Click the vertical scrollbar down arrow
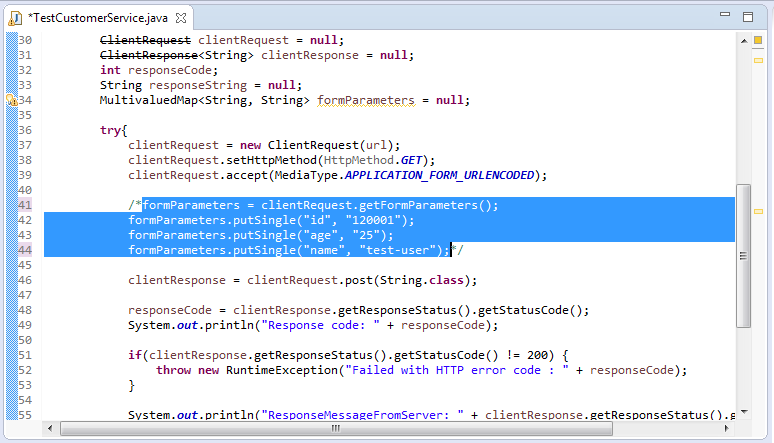Screen dimensions: 774x443 point(744,412)
